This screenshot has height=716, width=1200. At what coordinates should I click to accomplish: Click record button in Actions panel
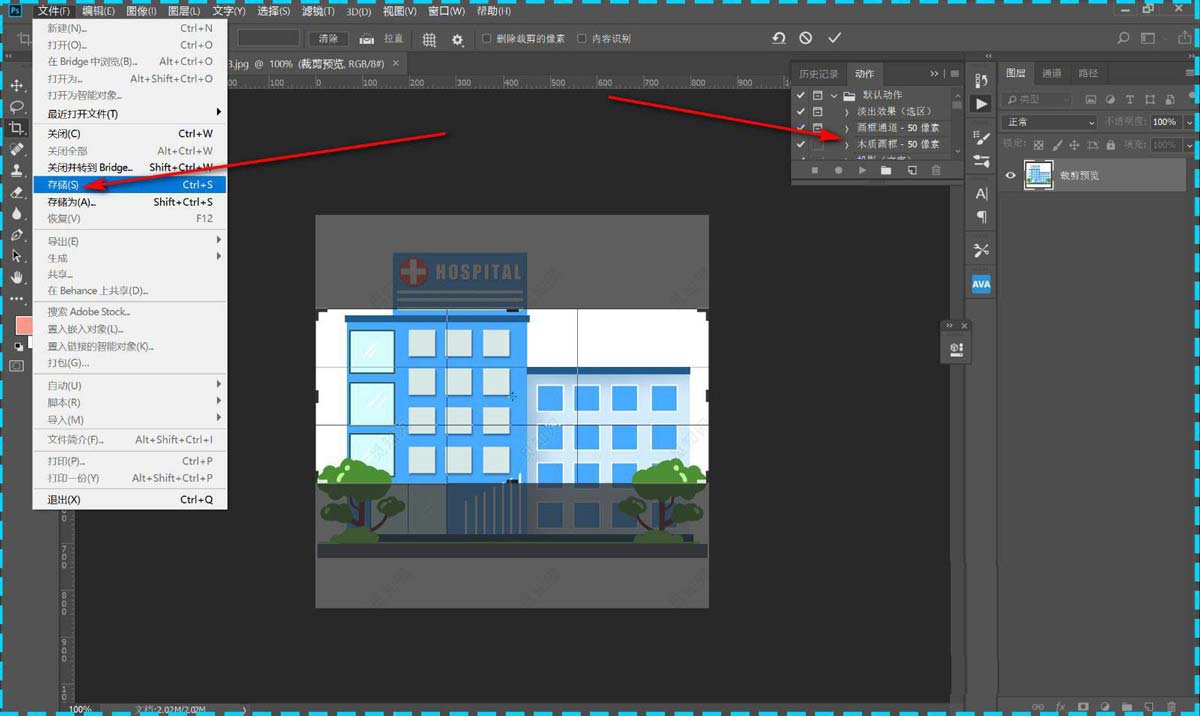point(838,171)
